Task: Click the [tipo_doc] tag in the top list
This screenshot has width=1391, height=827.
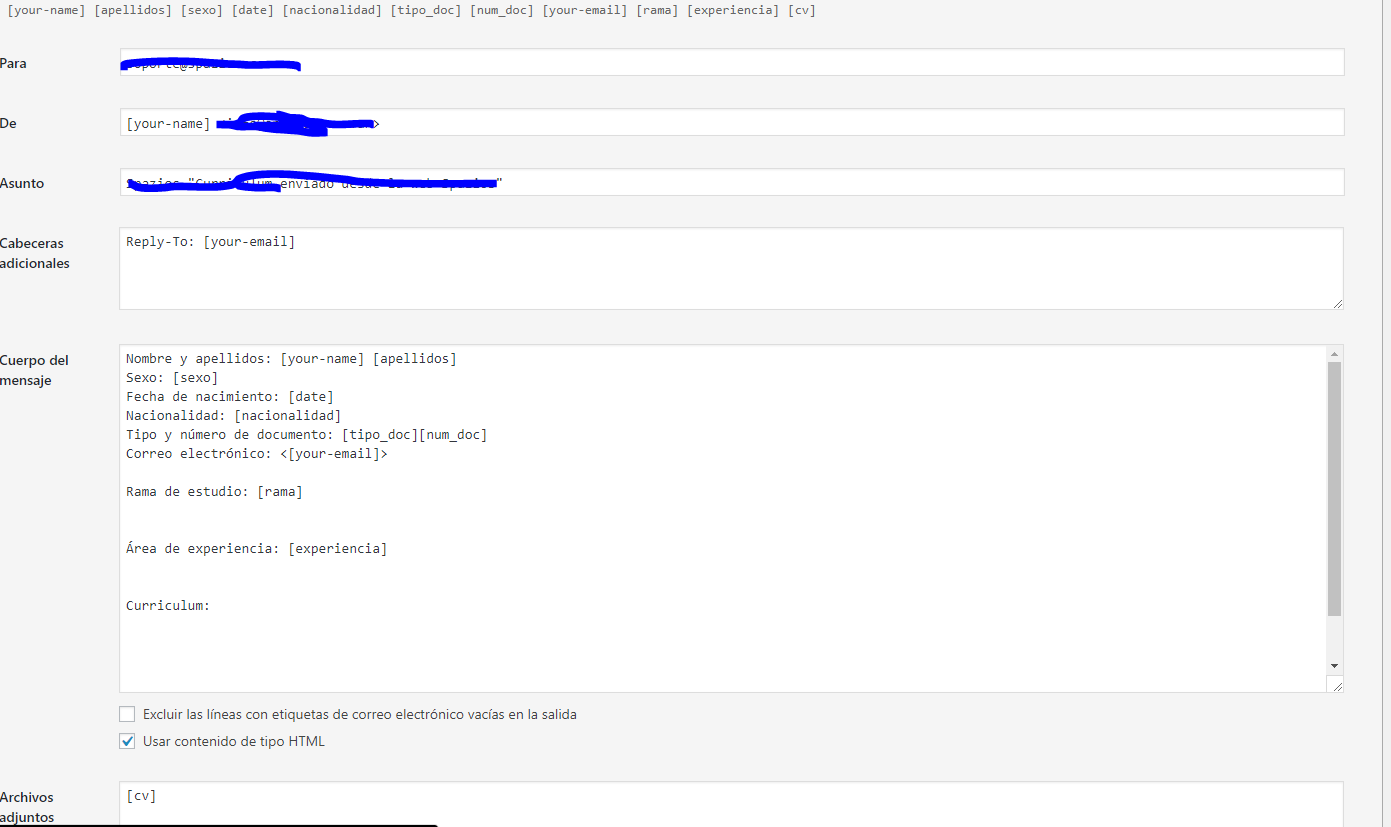Action: [426, 10]
